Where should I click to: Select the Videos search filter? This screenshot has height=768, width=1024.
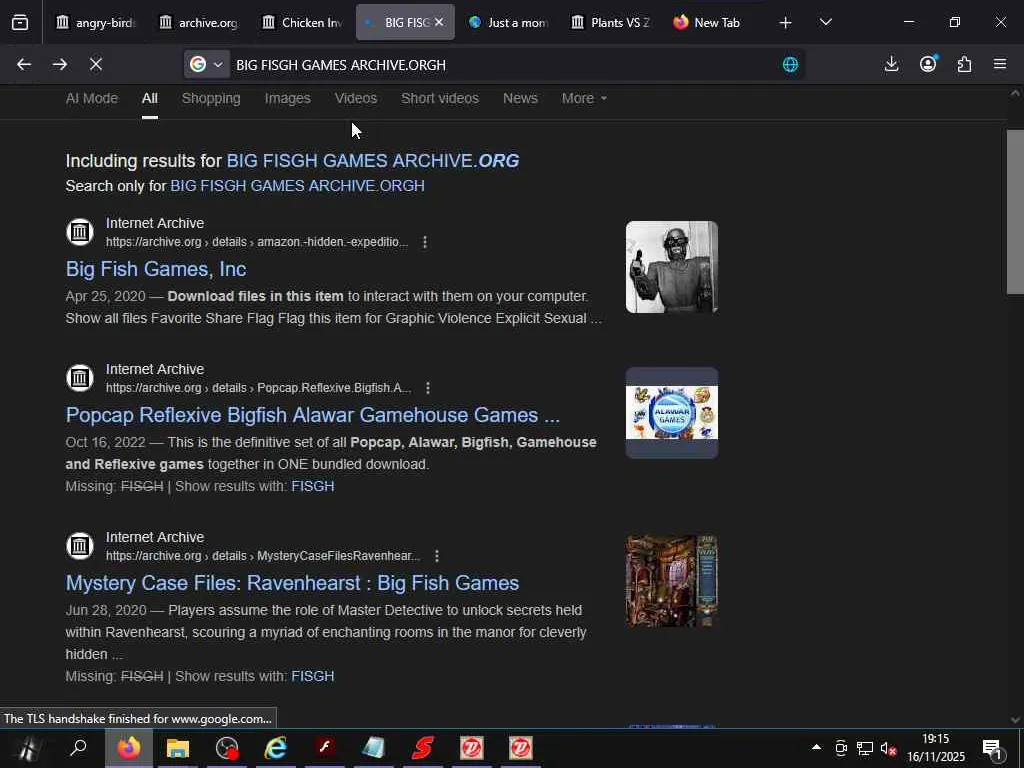pos(356,98)
